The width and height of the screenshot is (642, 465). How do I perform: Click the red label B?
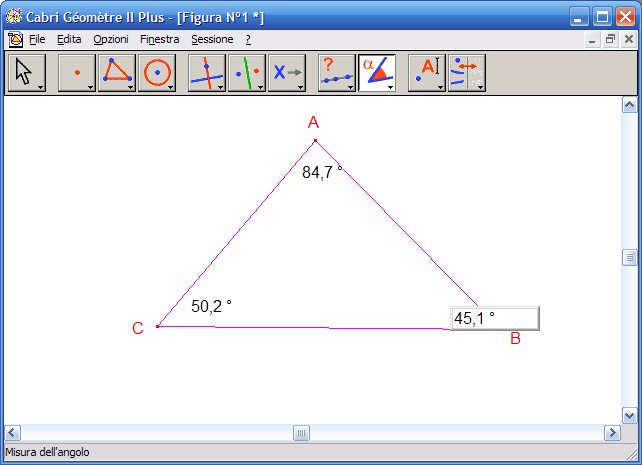[x=515, y=339]
